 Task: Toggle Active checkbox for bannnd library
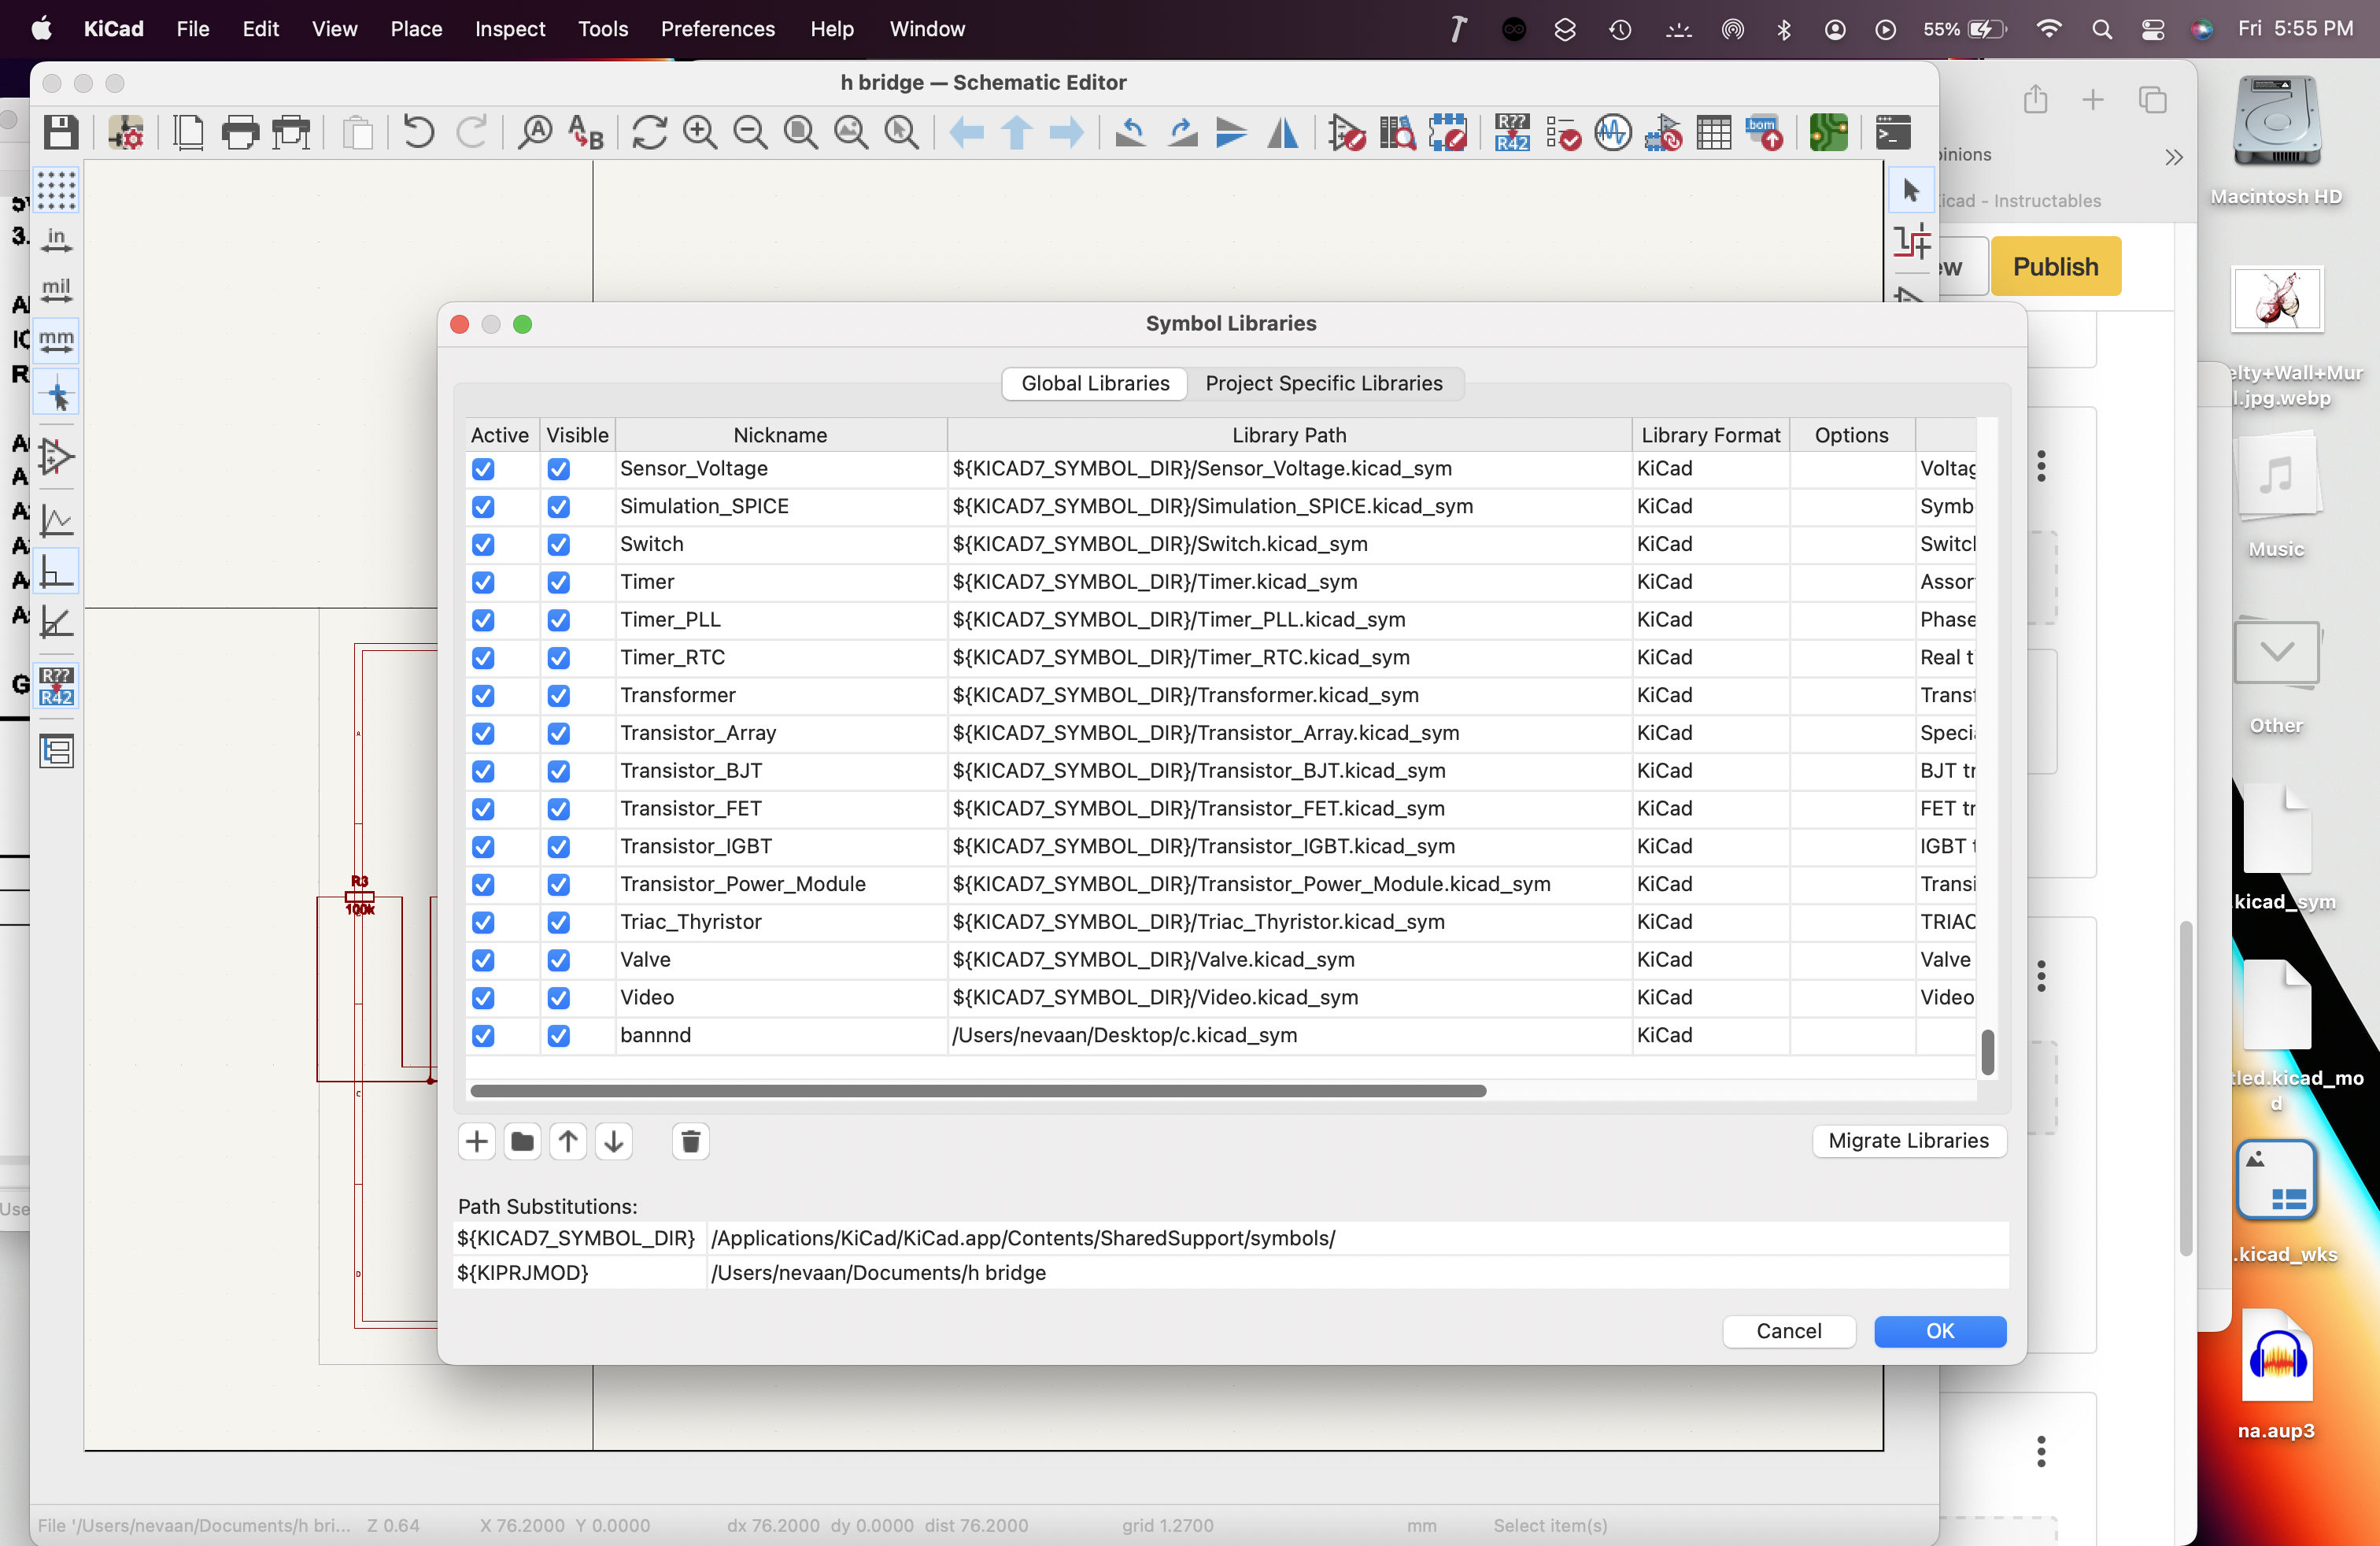point(483,1036)
